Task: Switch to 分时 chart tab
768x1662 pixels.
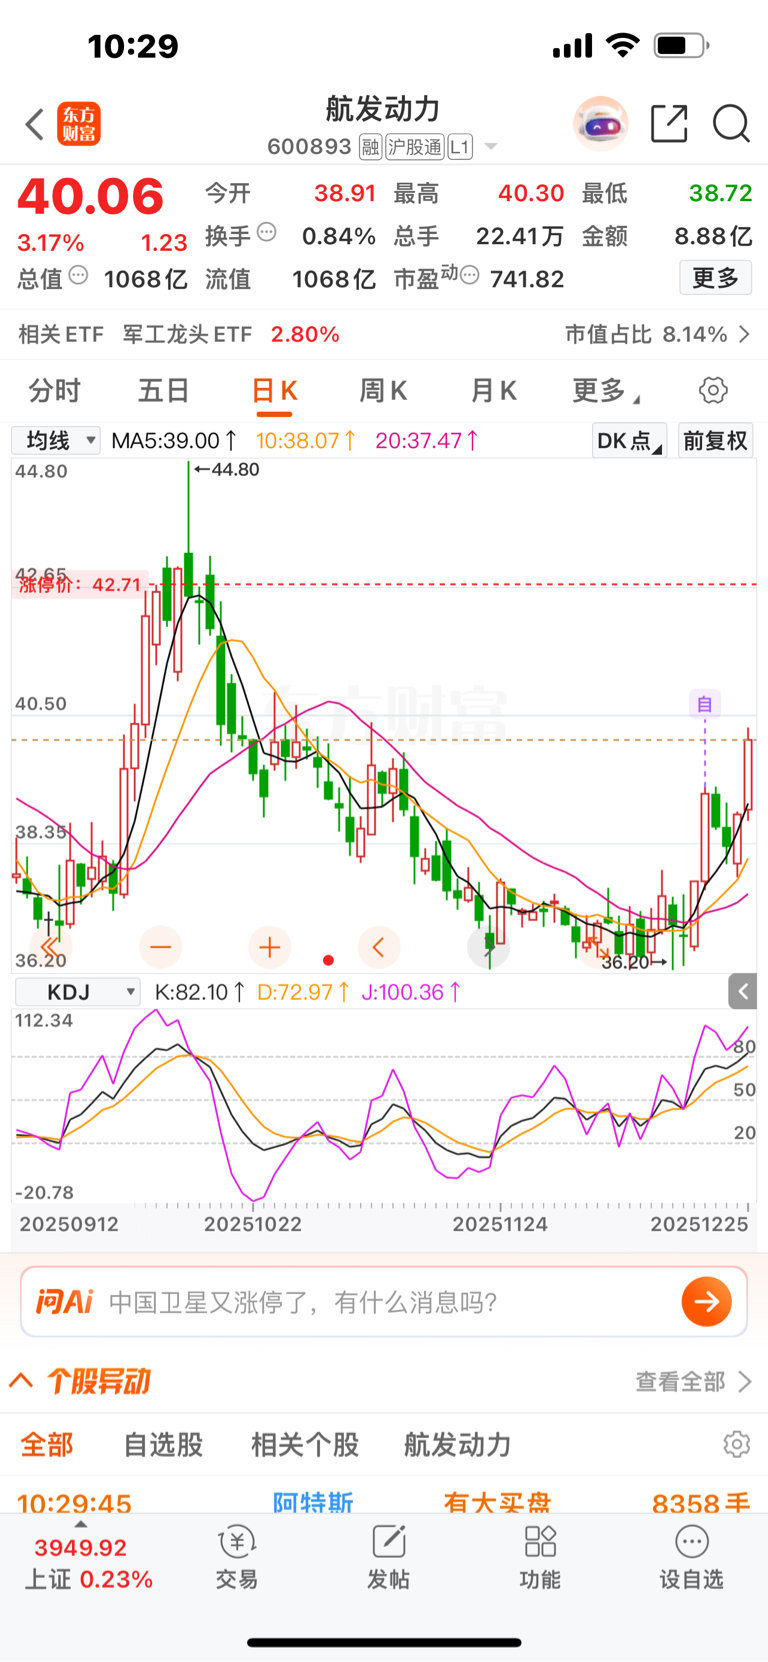Action: click(54, 390)
